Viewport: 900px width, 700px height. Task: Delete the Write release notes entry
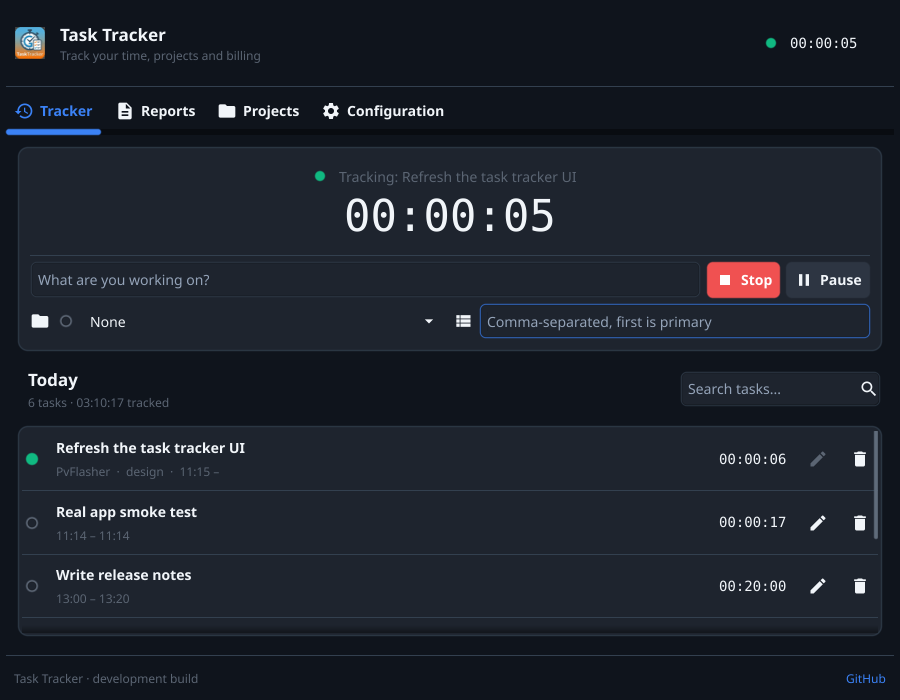click(x=860, y=586)
